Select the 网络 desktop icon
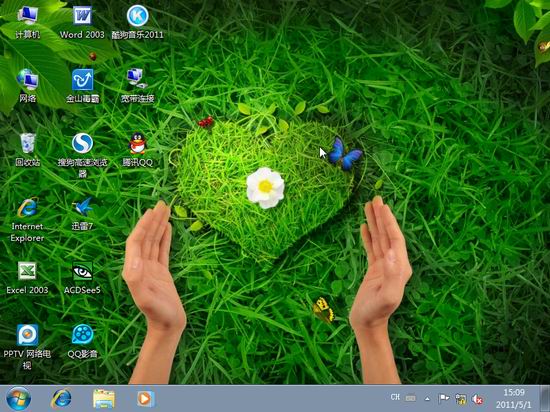Viewport: 550px width, 412px height. [27, 86]
